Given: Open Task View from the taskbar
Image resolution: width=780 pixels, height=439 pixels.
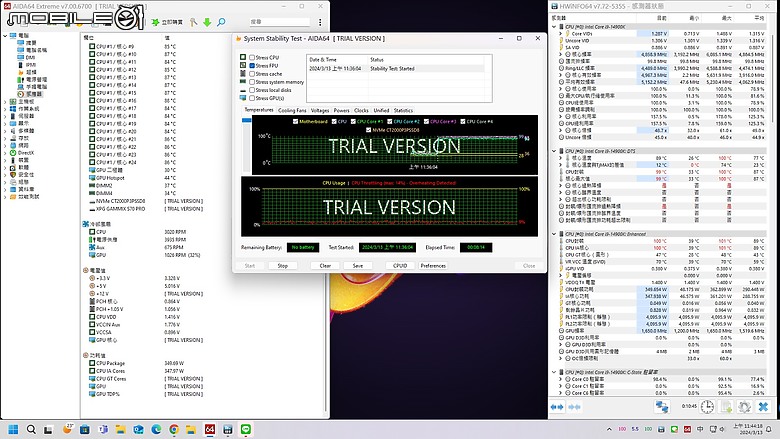Looking at the screenshot, I should (48, 429).
